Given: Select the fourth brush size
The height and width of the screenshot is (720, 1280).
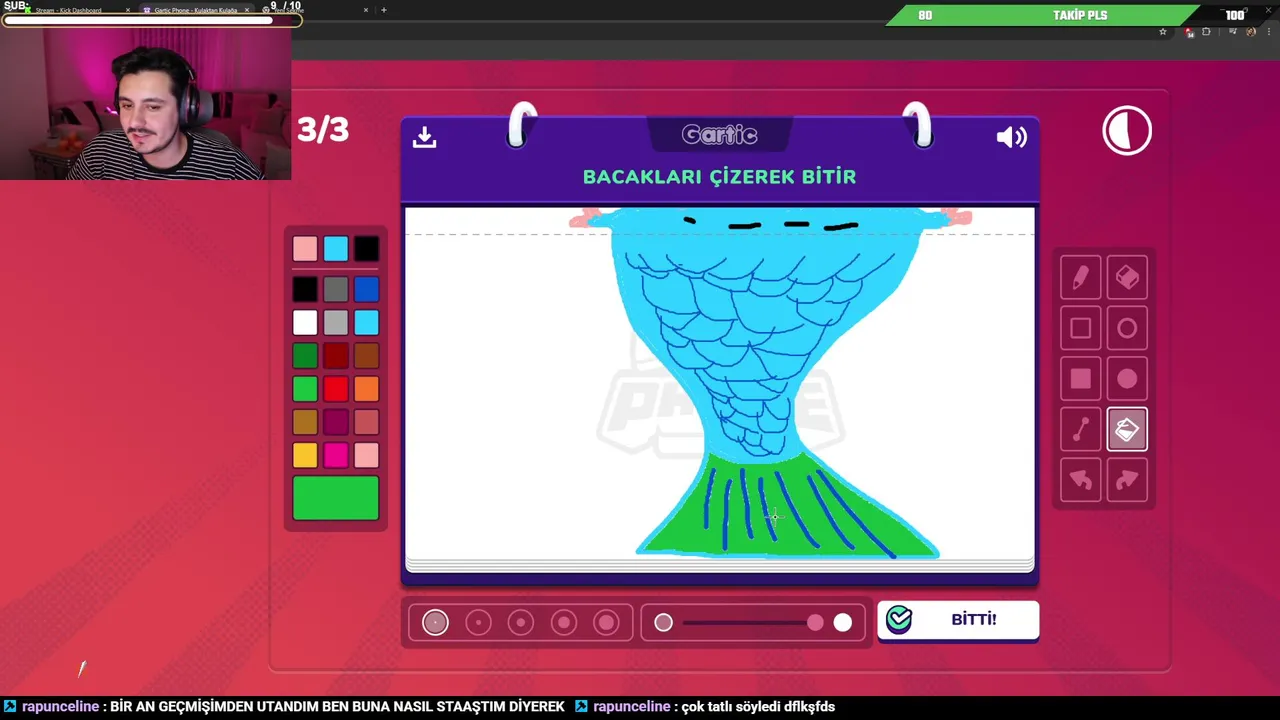Looking at the screenshot, I should tap(564, 623).
